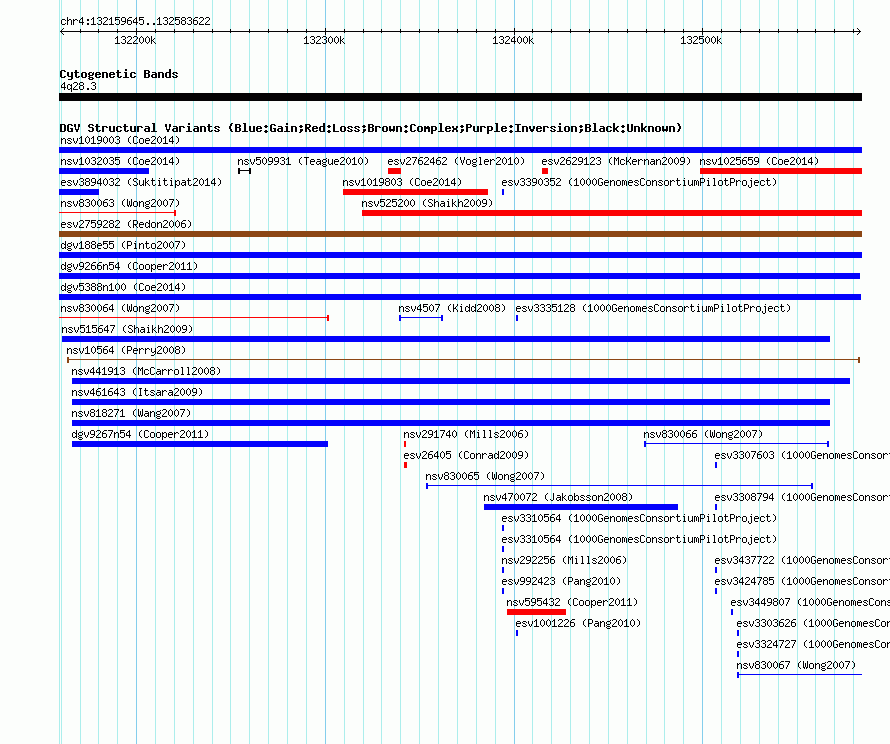The height and width of the screenshot is (744, 890).
Task: Click nsv595432 (Cooper2011) label
Action: click(572, 602)
